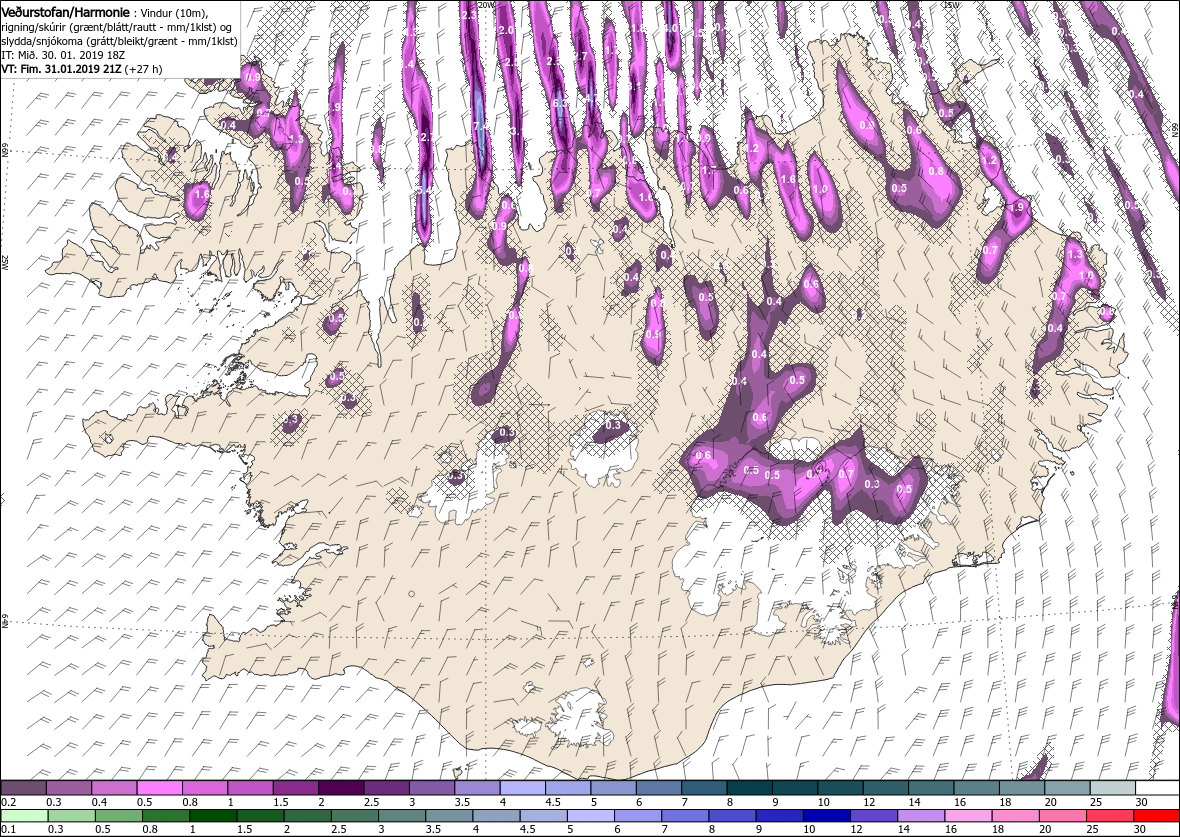Click the '0.1' label under lower legend
The height and width of the screenshot is (837, 1180).
[8, 829]
